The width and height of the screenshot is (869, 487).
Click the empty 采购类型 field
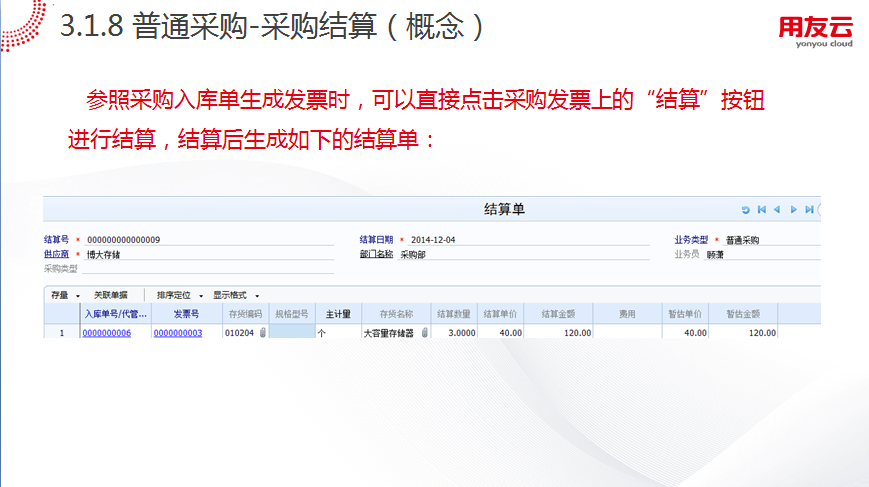(x=208, y=269)
